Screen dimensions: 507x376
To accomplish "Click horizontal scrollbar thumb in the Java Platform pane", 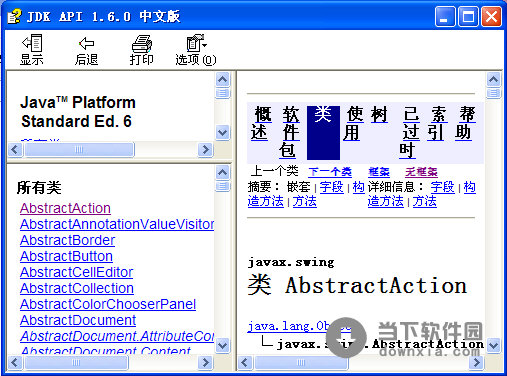I will tap(79, 149).
